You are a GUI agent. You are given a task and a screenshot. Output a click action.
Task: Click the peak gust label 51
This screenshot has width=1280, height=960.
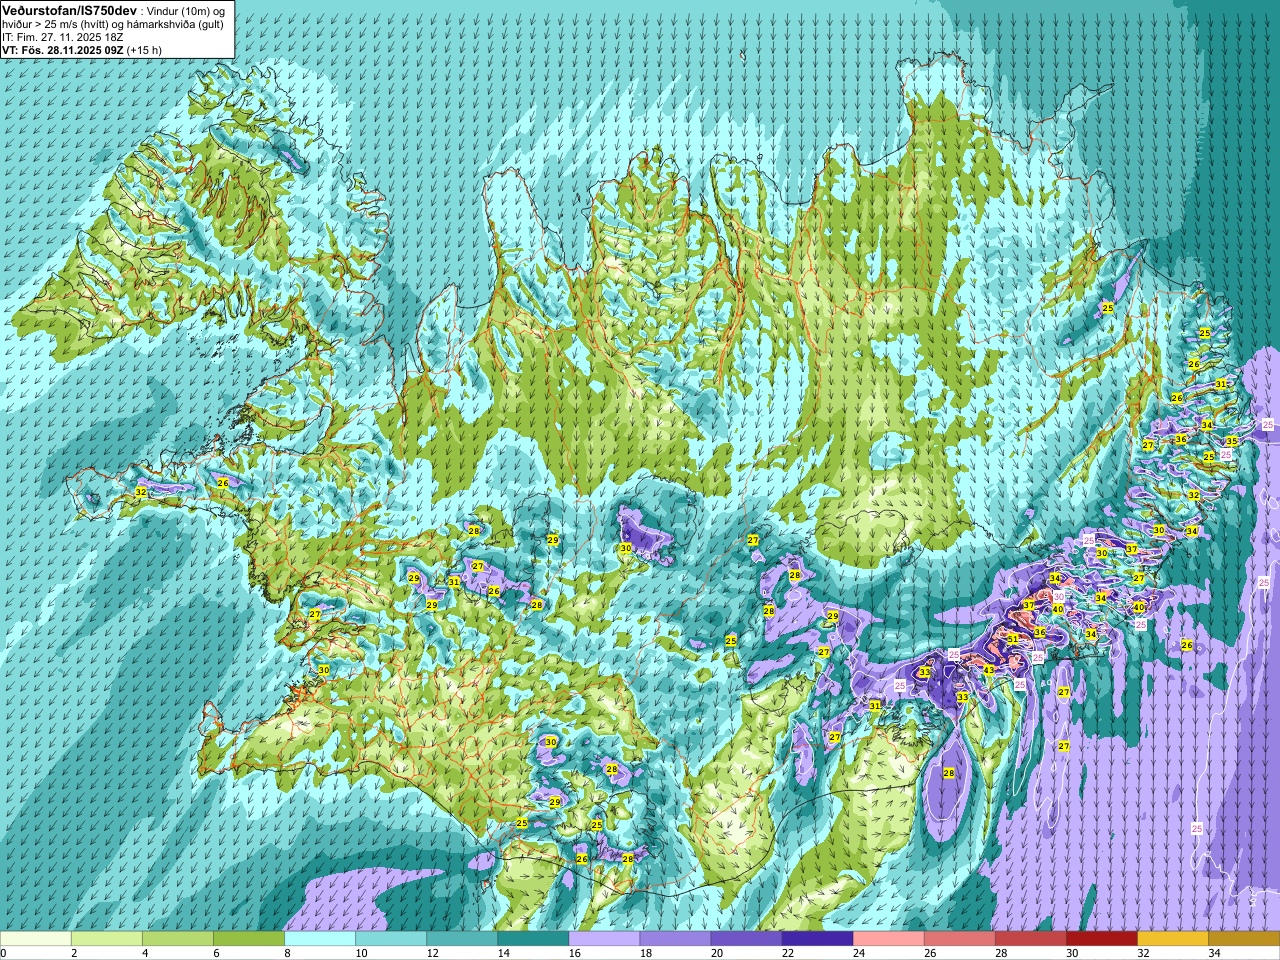click(1012, 639)
